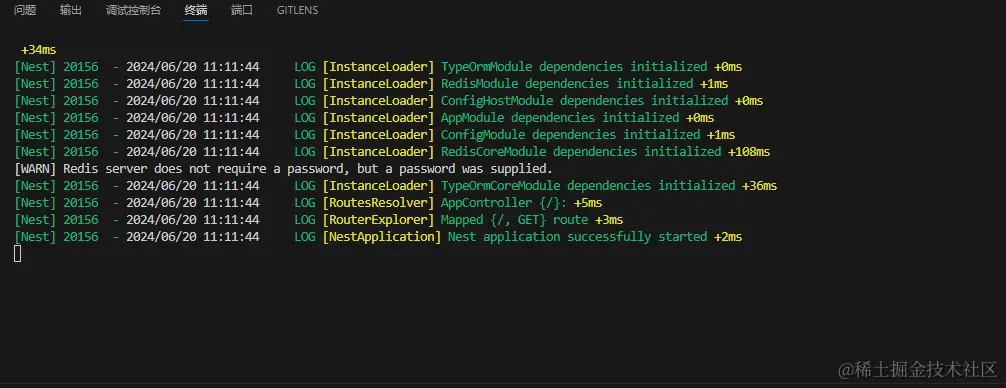Click the ConfigModule dependencies initialized line
The height and width of the screenshot is (388, 1006).
pos(375,135)
